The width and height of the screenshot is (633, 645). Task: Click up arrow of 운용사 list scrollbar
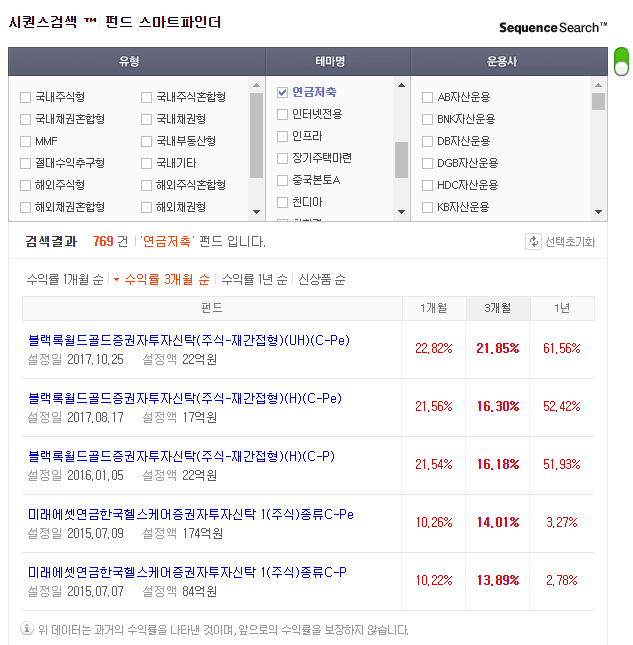598,85
